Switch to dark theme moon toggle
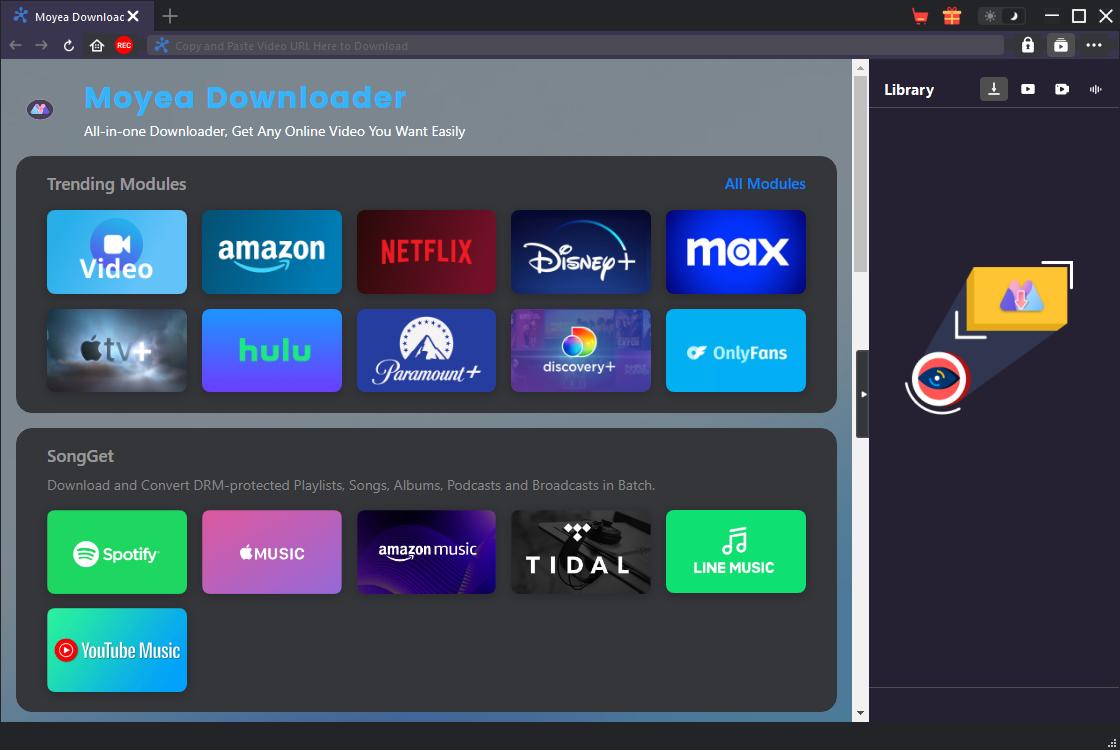Viewport: 1120px width, 750px height. pos(1013,16)
